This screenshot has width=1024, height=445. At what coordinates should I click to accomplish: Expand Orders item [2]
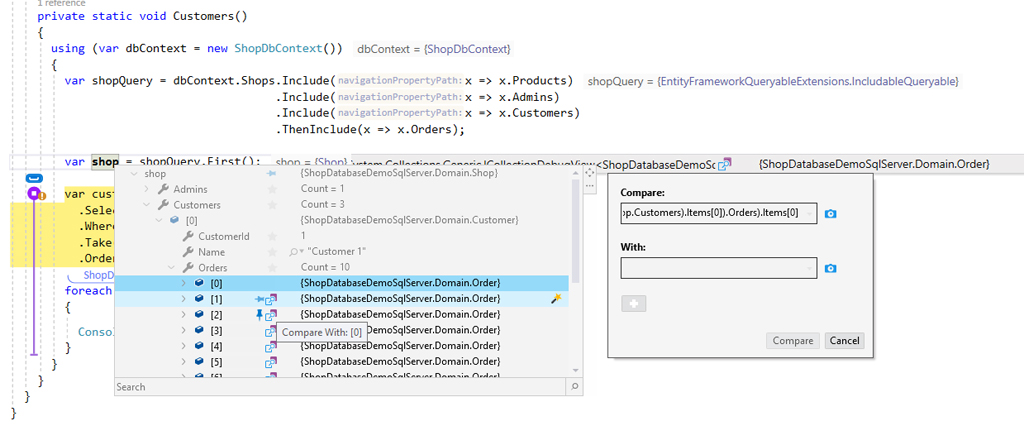point(184,315)
